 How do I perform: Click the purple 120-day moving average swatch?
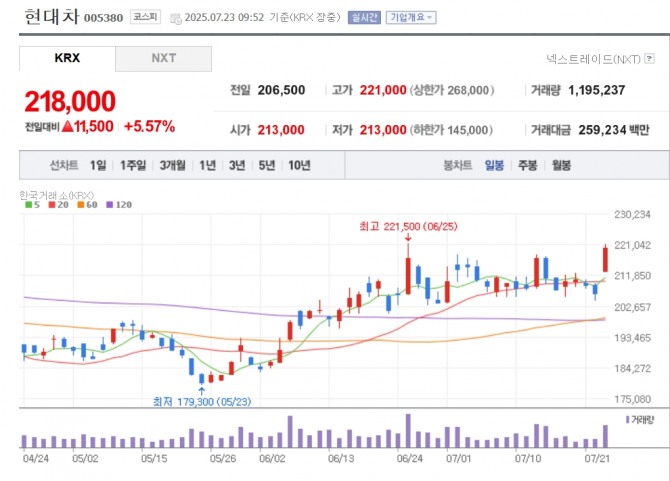tap(109, 205)
